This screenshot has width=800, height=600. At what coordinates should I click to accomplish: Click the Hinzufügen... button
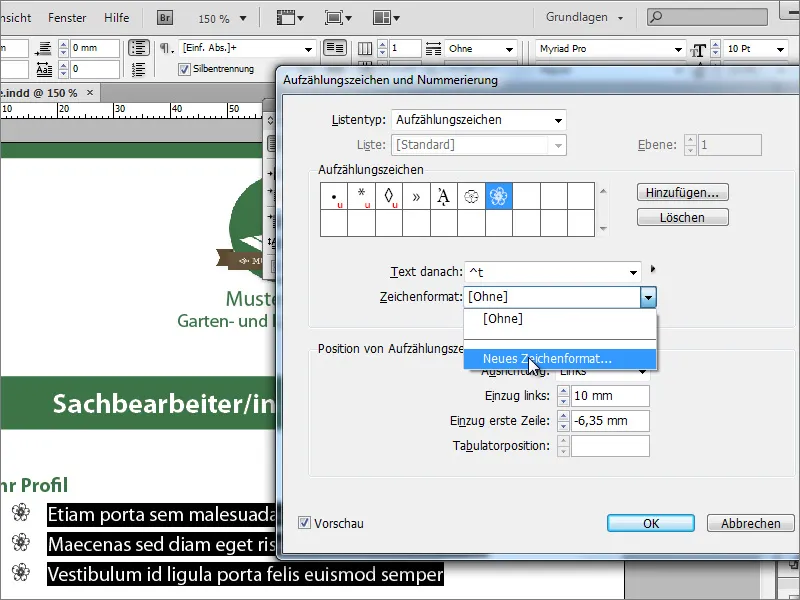682,192
